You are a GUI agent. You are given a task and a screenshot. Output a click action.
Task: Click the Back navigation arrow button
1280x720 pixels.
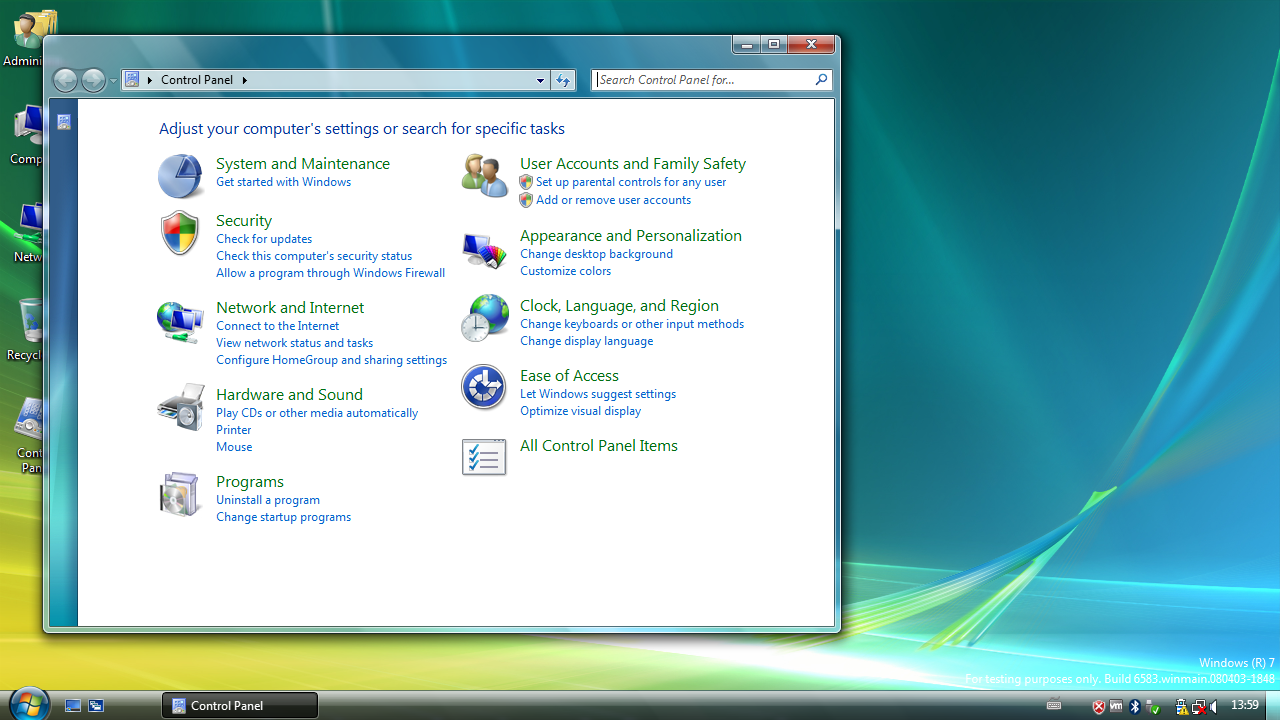point(65,80)
